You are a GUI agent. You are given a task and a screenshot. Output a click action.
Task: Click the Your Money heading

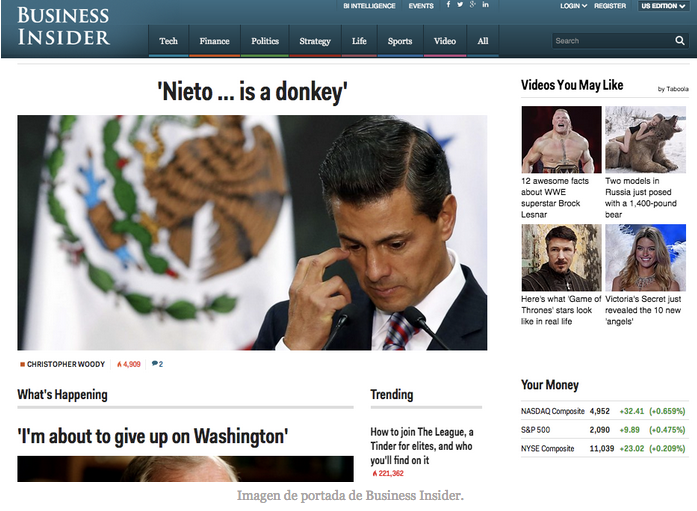[x=550, y=385]
